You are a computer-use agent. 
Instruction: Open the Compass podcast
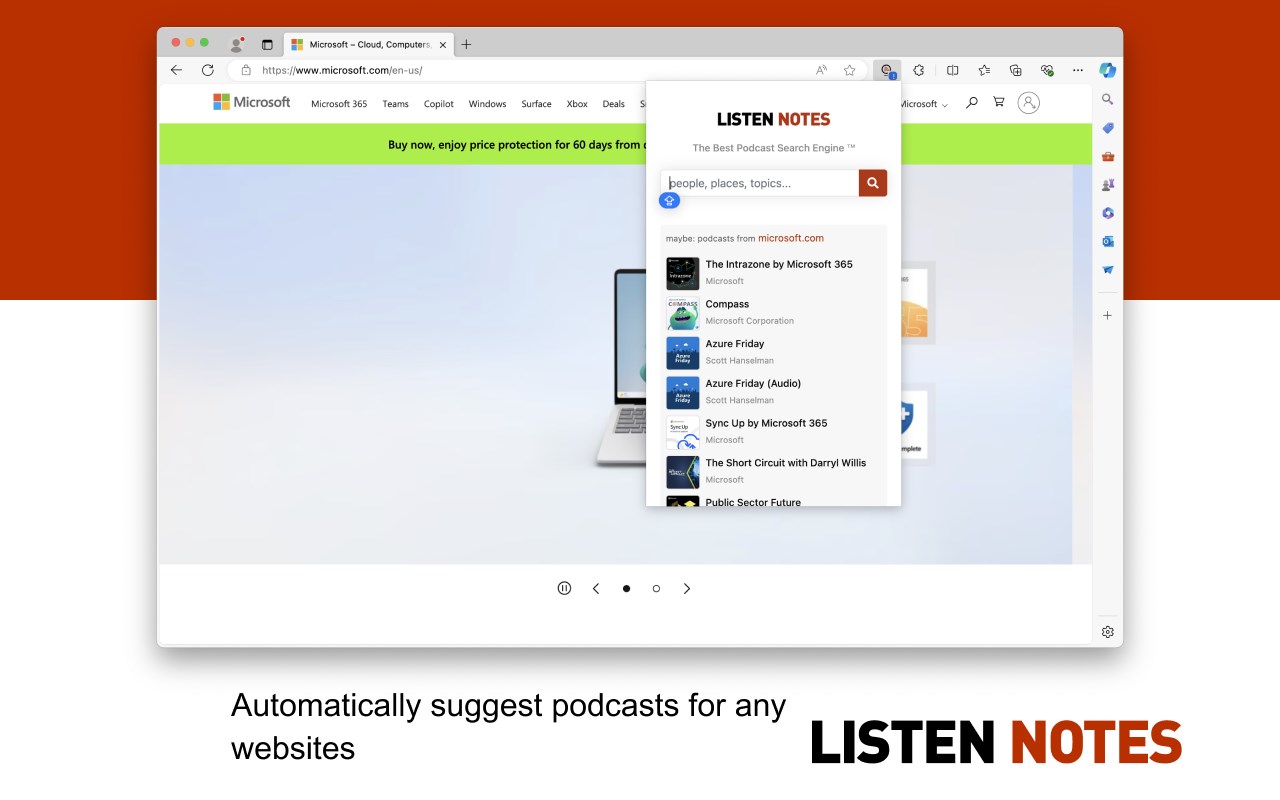[727, 304]
